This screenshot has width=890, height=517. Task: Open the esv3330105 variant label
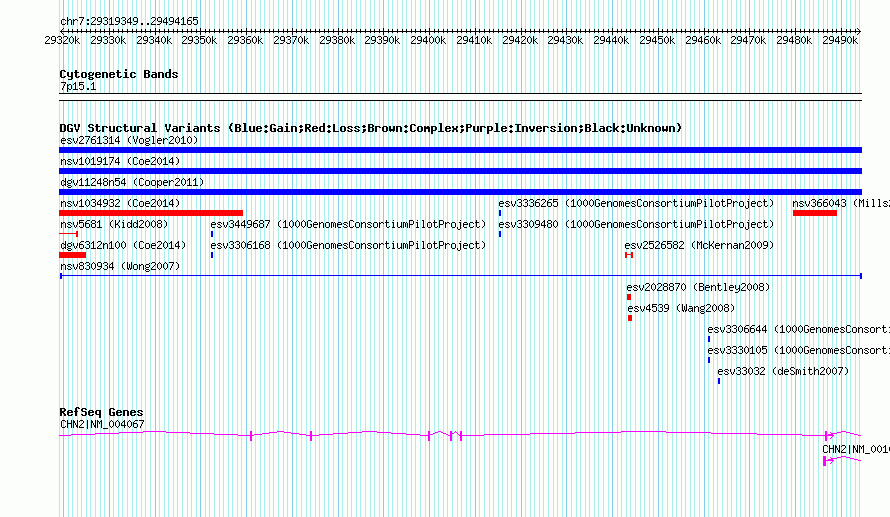click(799, 350)
